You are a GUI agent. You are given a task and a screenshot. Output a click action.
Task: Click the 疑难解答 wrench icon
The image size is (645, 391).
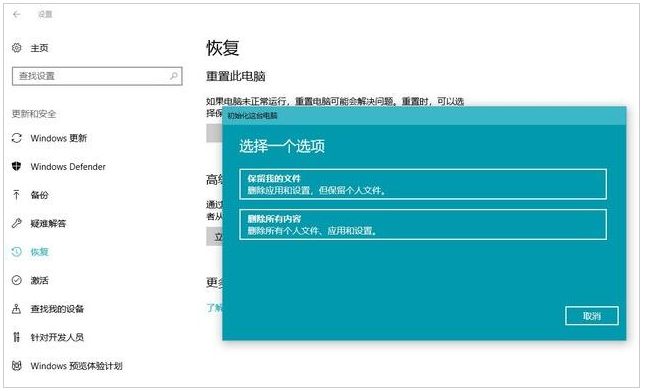click(x=16, y=223)
